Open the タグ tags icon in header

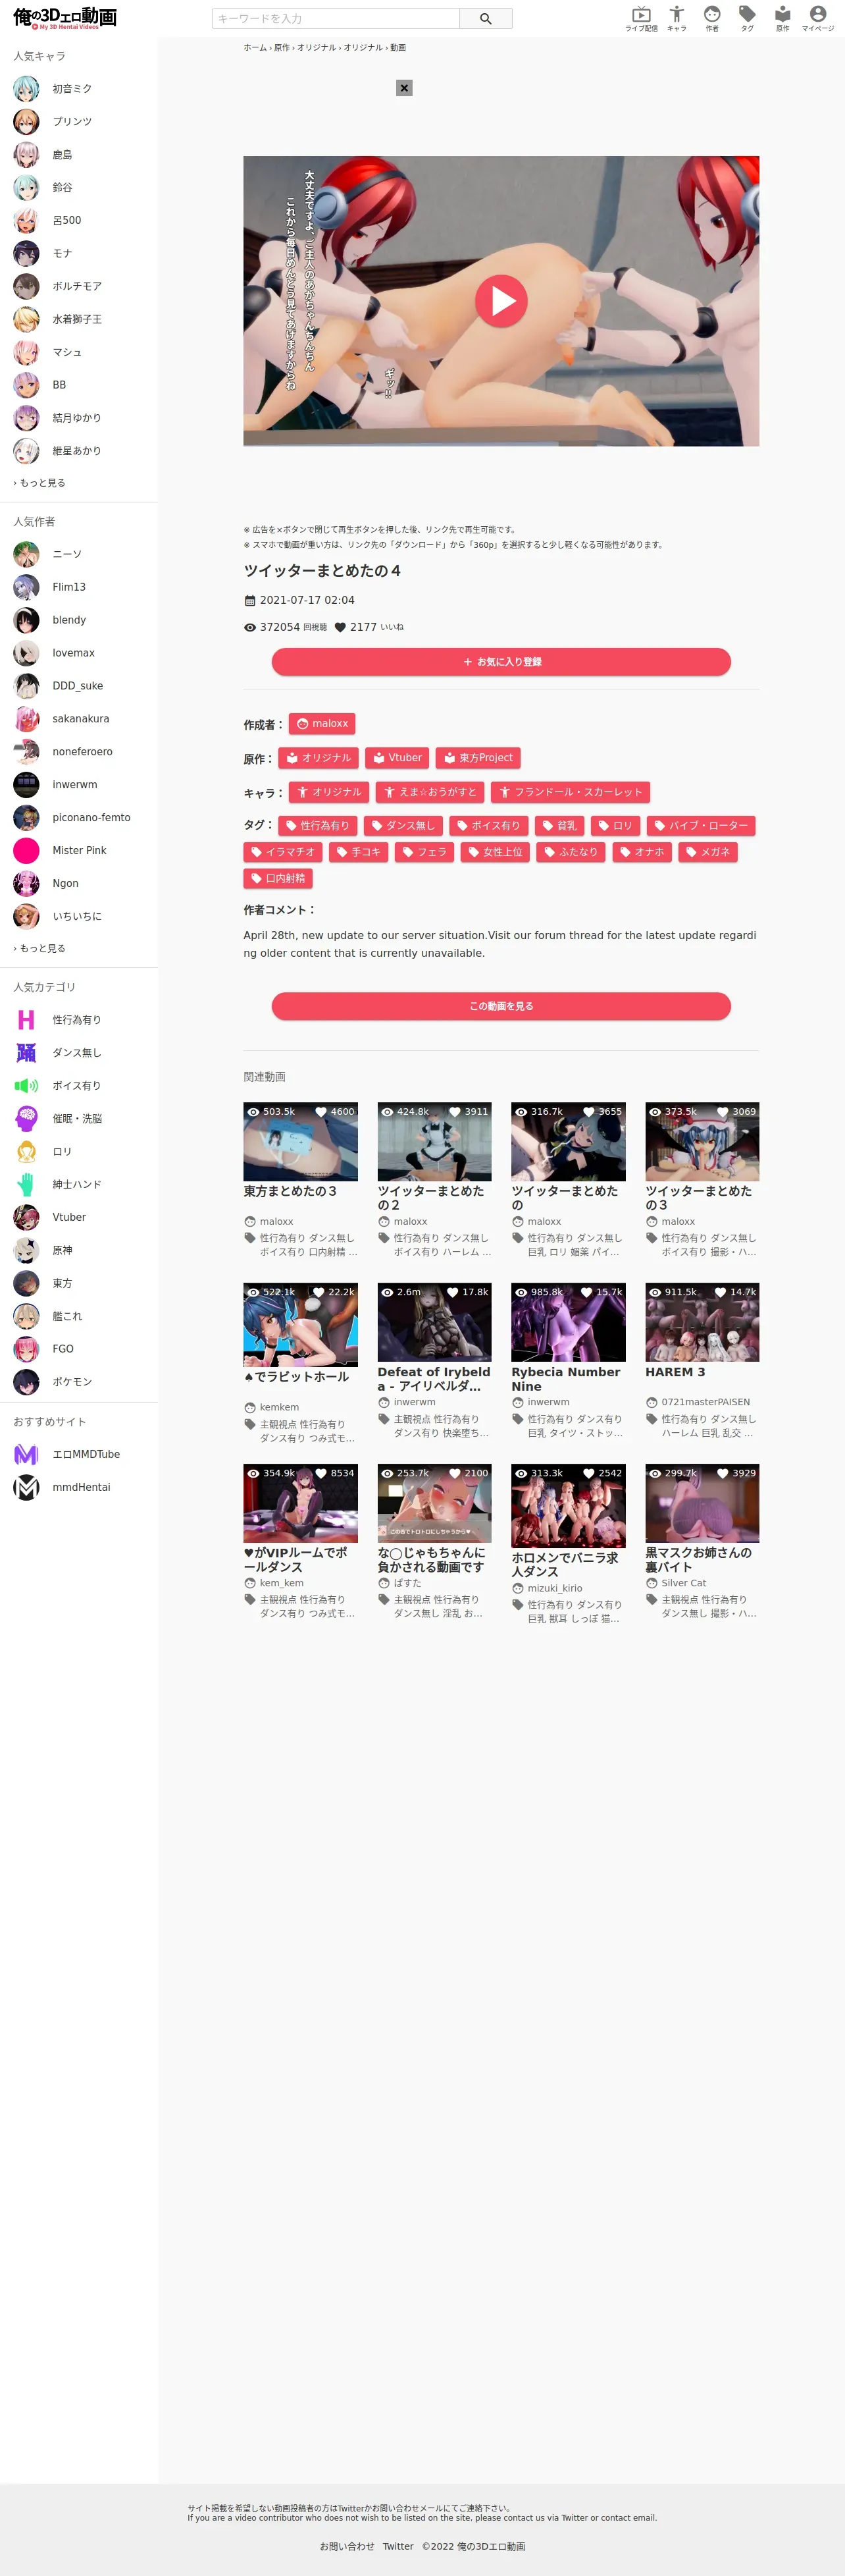pos(747,18)
